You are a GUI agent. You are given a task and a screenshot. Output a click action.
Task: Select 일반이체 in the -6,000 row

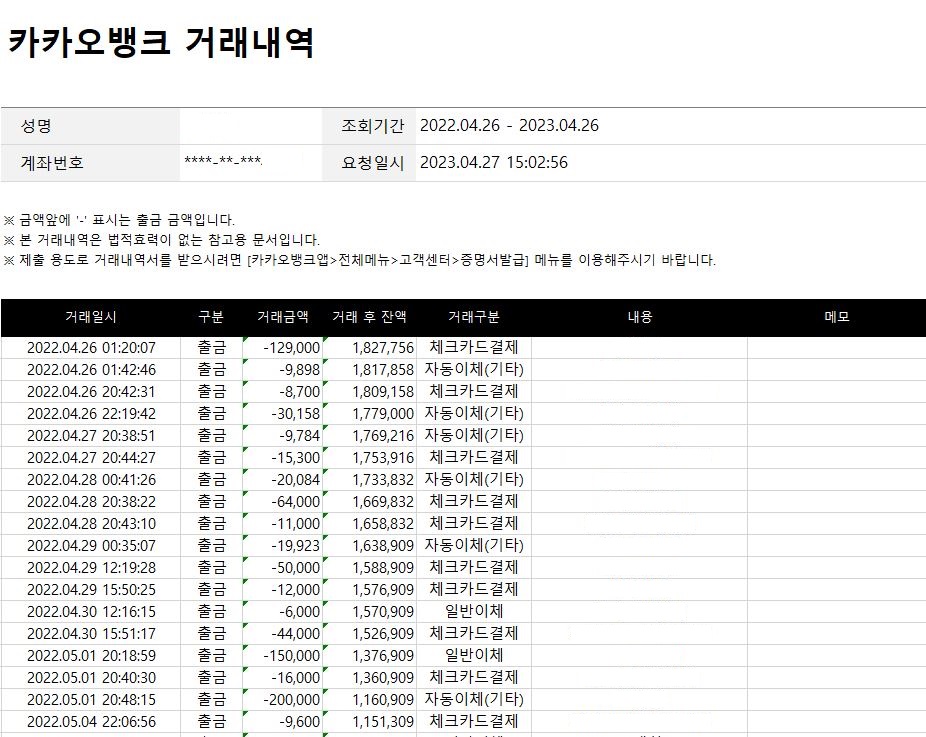pyautogui.click(x=474, y=611)
